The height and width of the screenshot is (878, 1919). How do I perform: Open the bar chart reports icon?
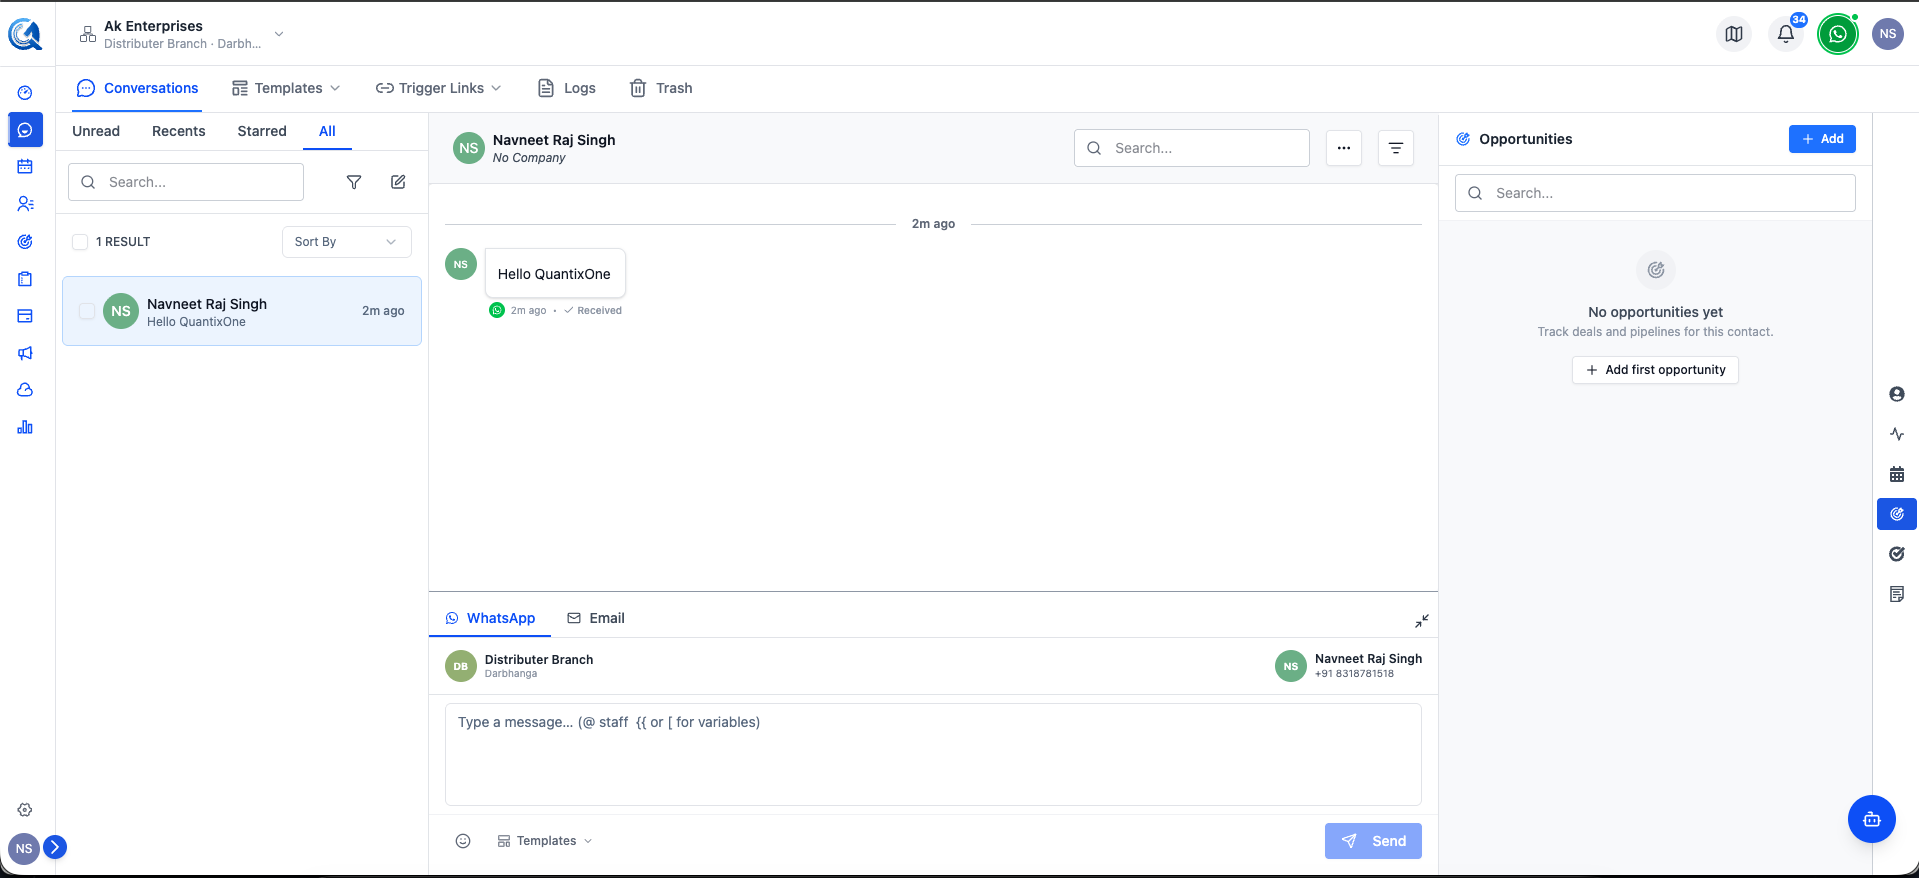[25, 427]
